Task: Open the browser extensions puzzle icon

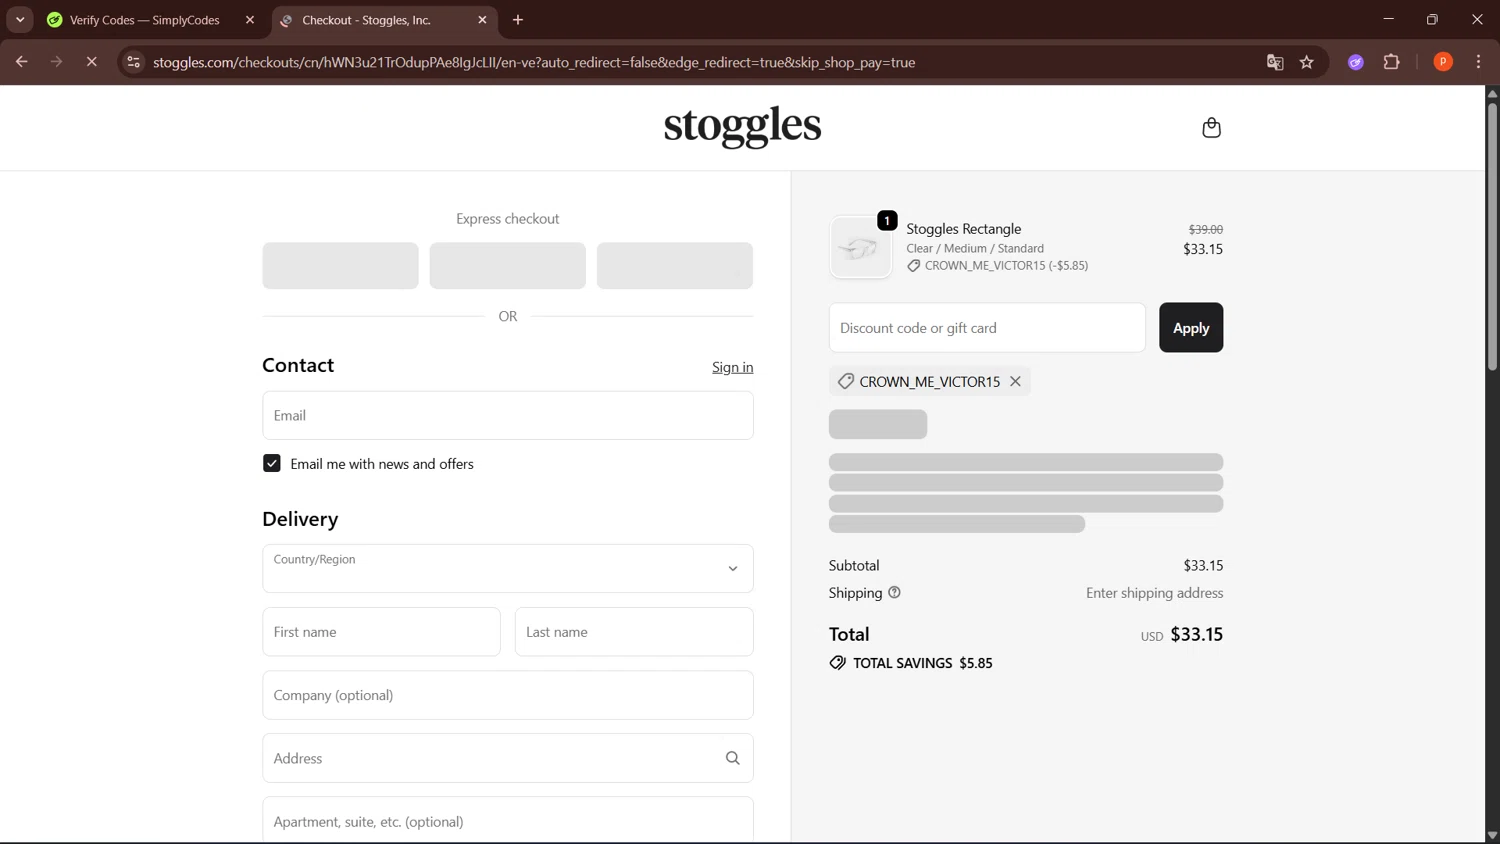Action: (1391, 62)
